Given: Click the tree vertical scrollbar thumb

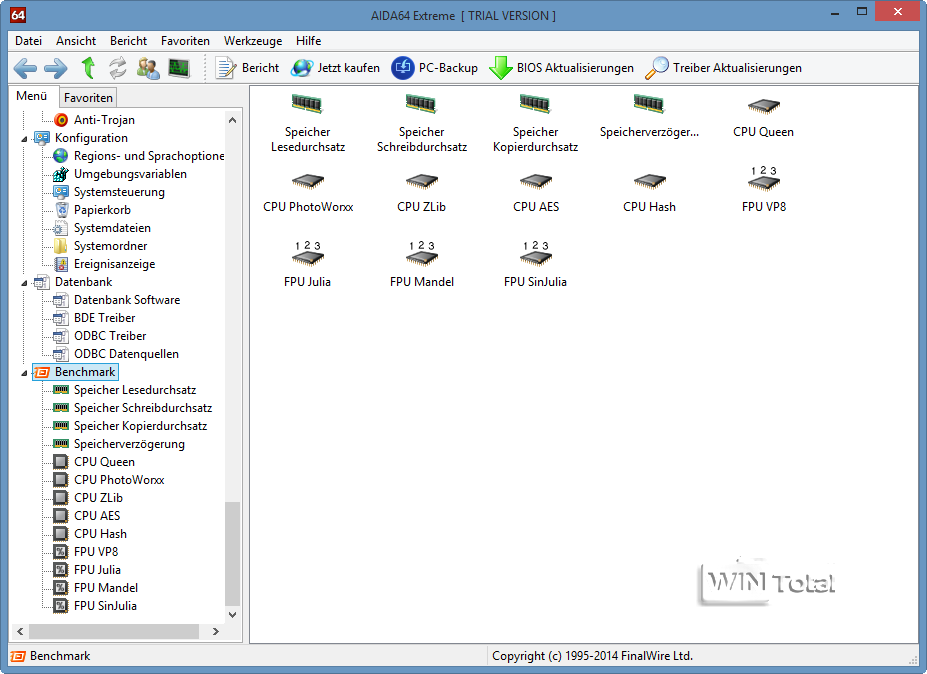Looking at the screenshot, I should (232, 553).
